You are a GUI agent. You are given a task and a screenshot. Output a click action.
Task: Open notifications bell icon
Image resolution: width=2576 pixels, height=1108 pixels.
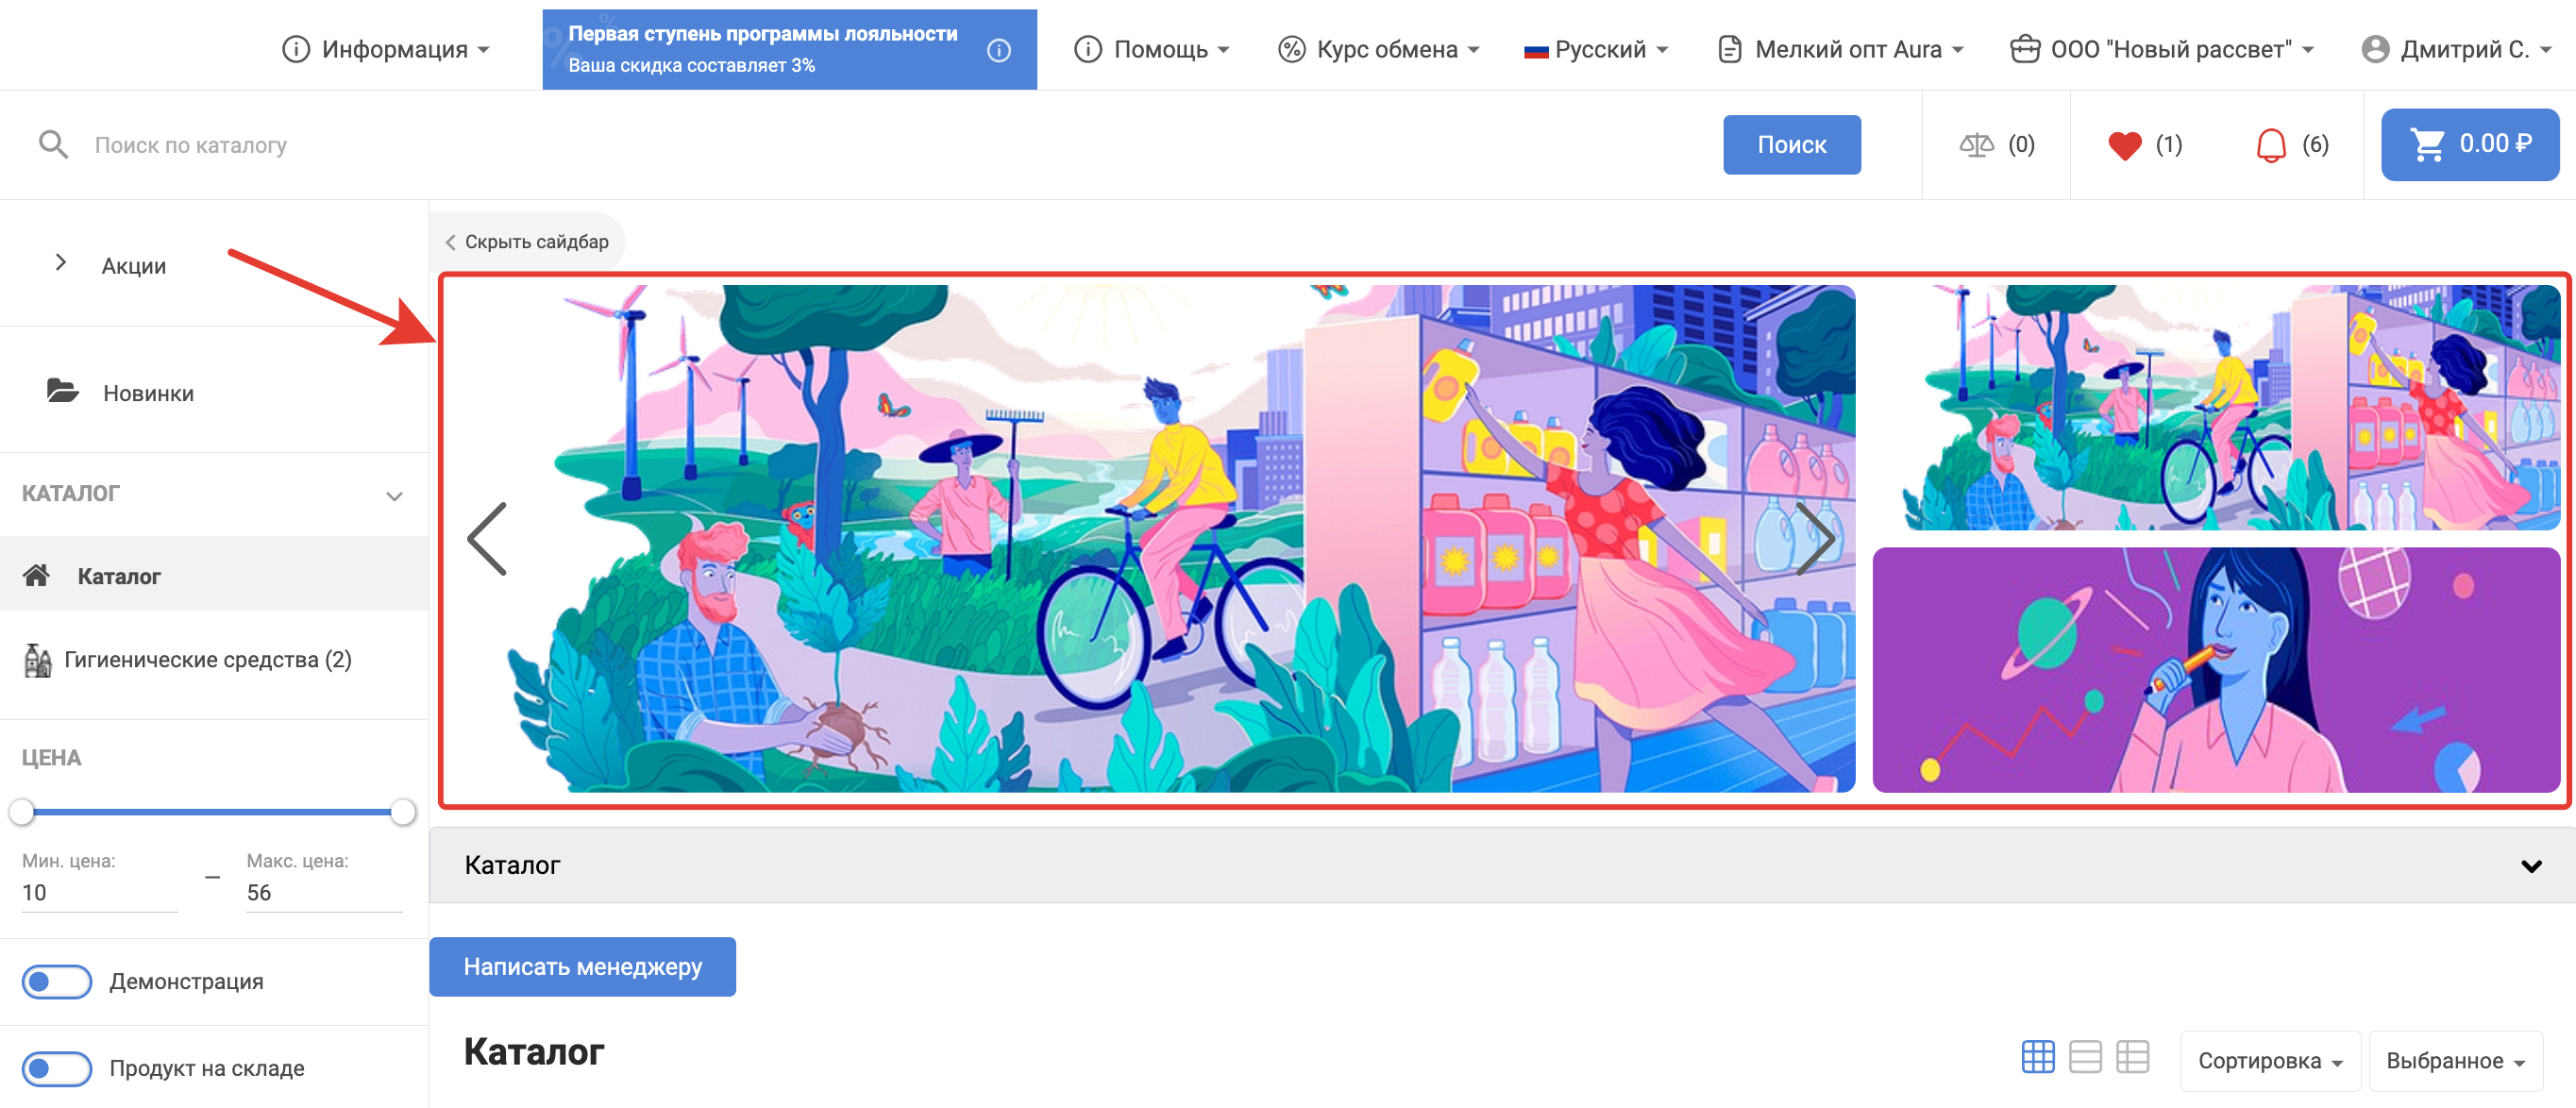2270,145
